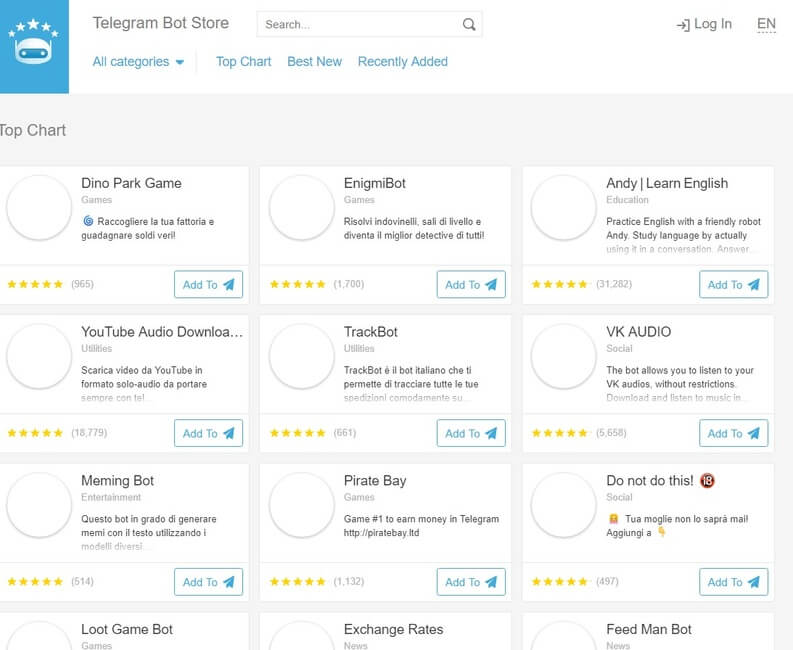This screenshot has height=650, width=793.
Task: Click the star rating under Pirate Bay
Action: 297,582
